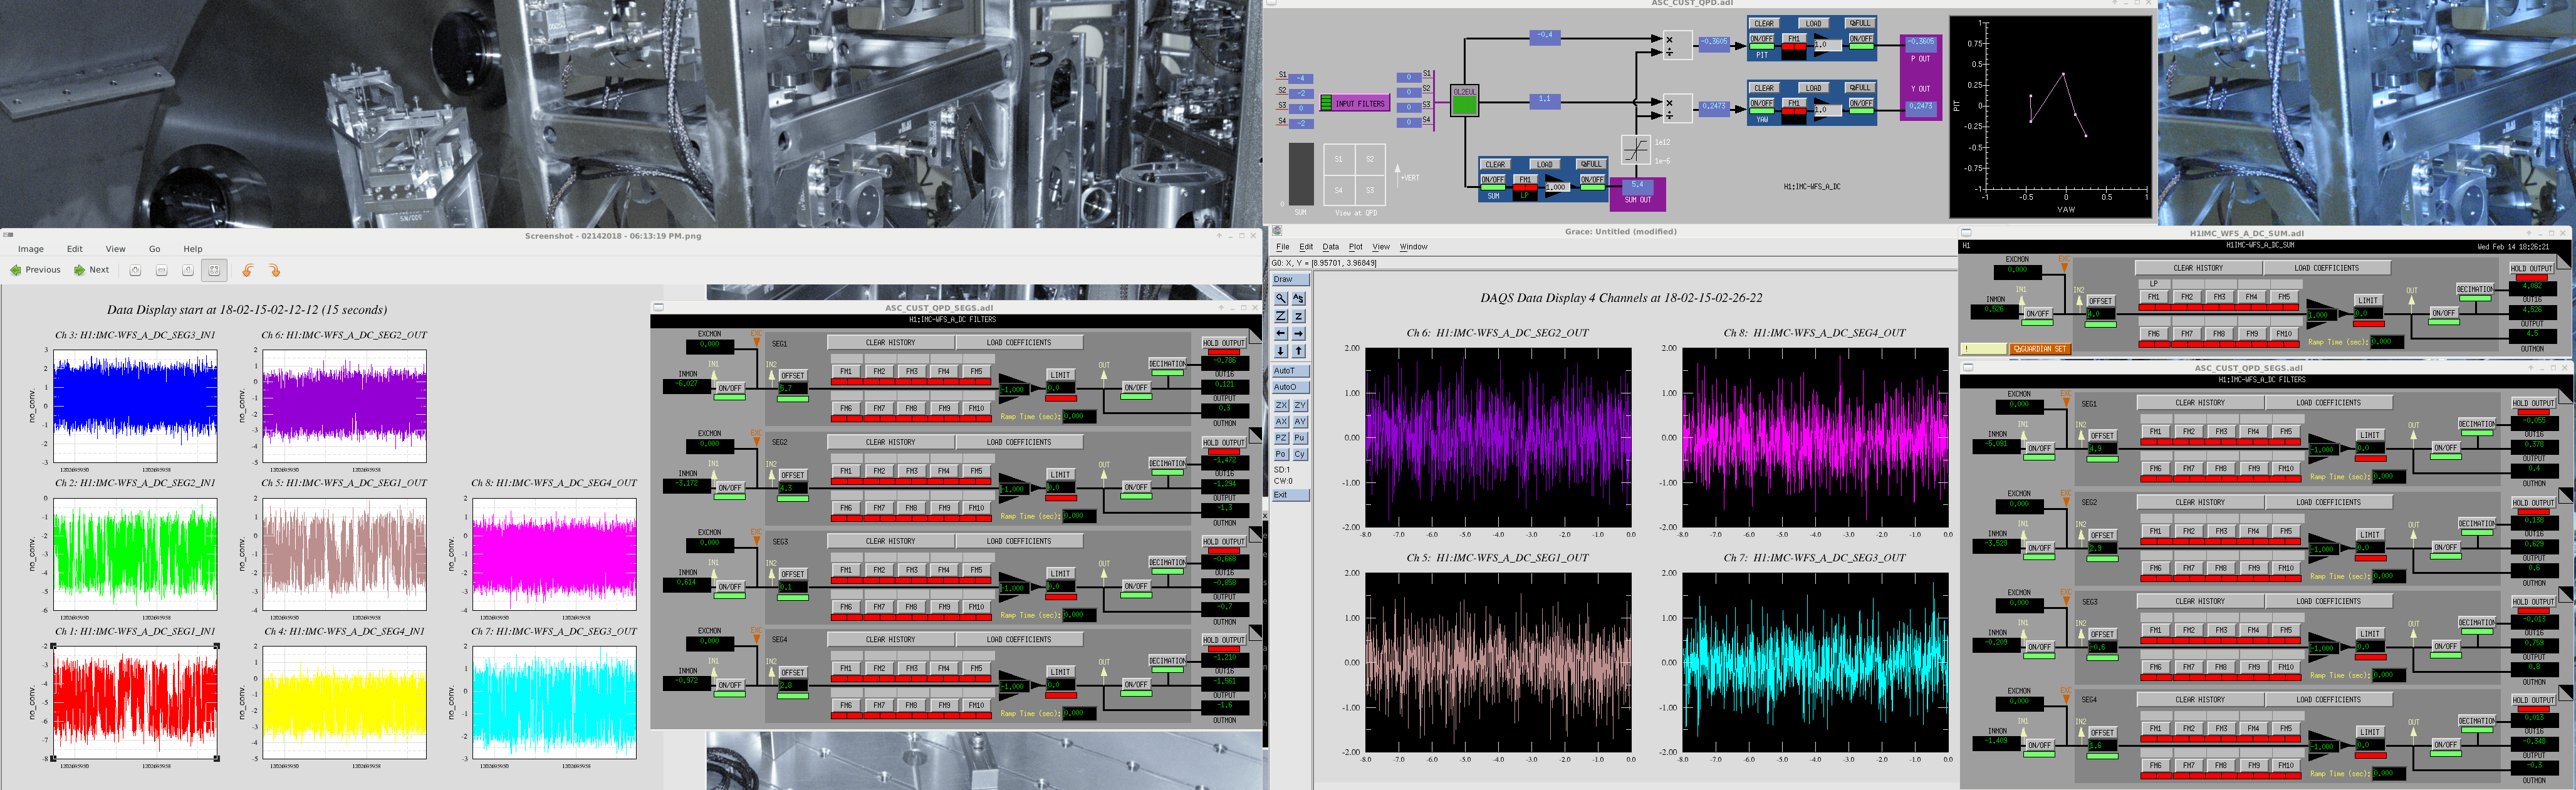Open the GUARDIAN SET related display menu
Screen dimensions: 2576x790
[x=2039, y=349]
